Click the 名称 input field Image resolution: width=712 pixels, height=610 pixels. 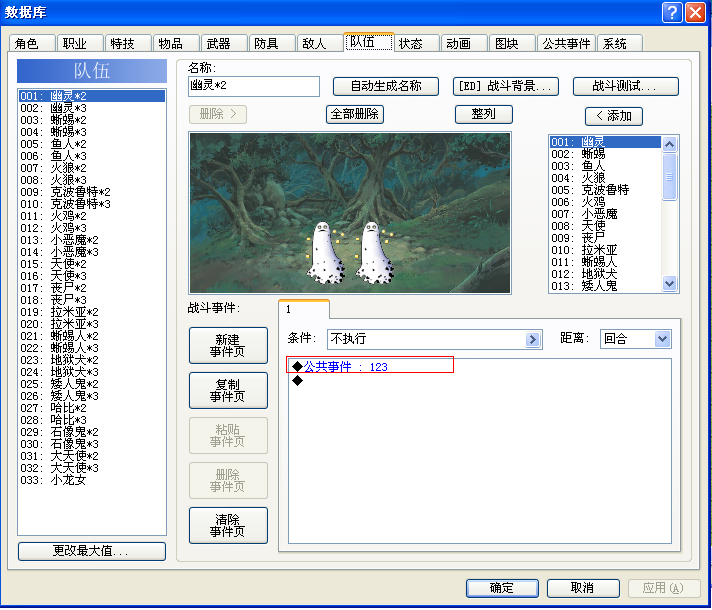[254, 86]
